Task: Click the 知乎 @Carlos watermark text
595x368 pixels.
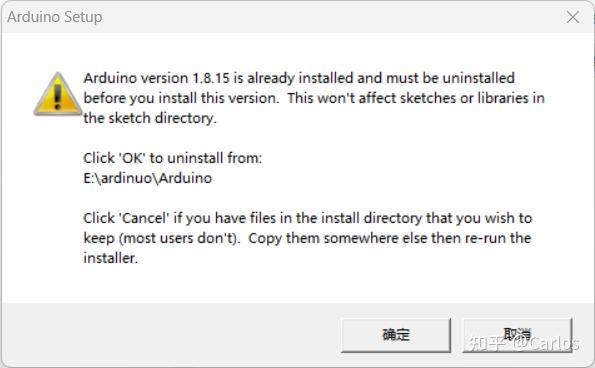Action: coord(524,343)
